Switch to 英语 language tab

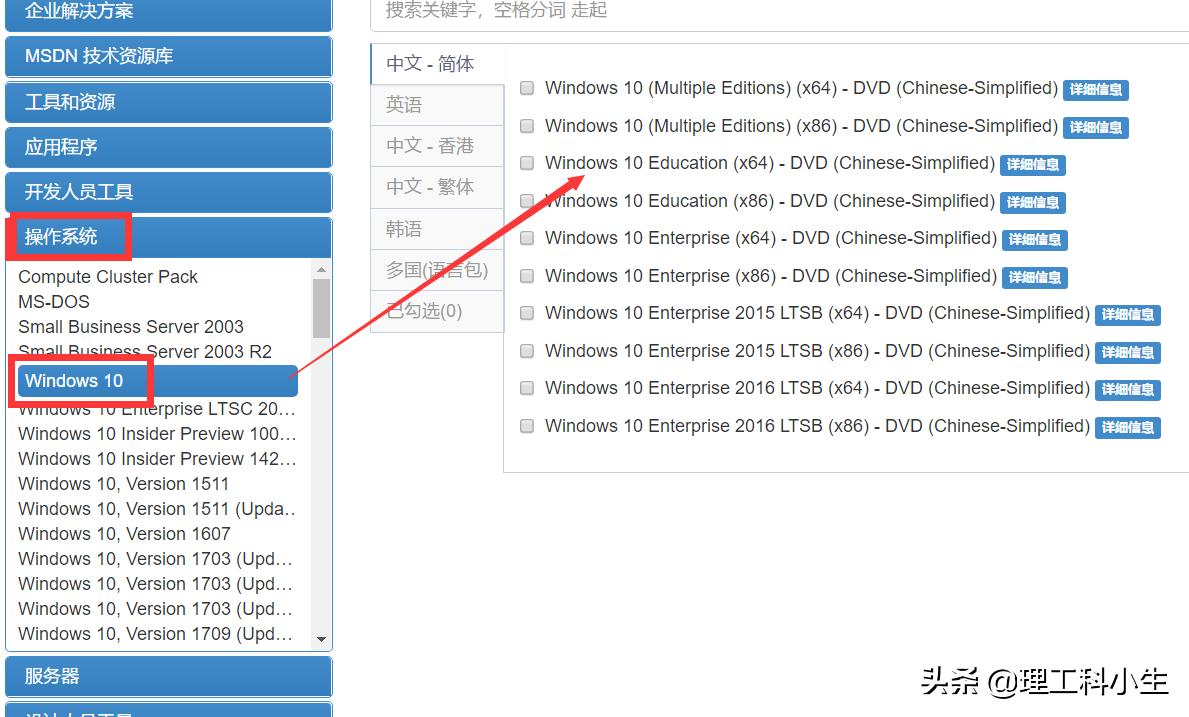tap(438, 105)
